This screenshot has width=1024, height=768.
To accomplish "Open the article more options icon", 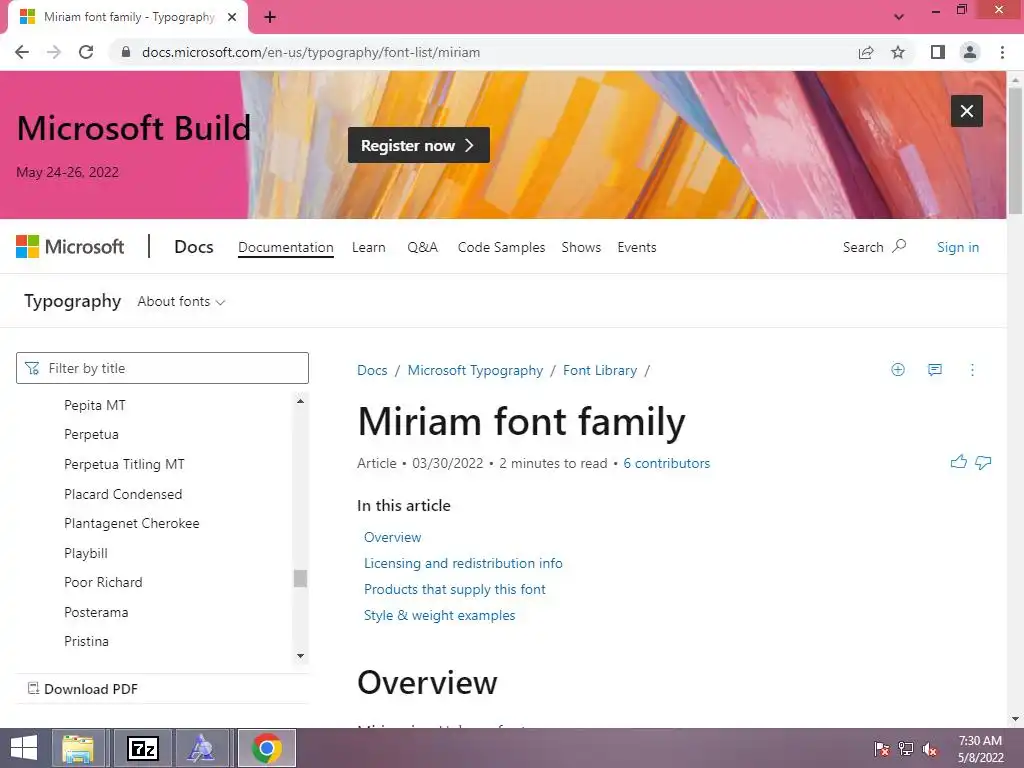I will point(972,370).
